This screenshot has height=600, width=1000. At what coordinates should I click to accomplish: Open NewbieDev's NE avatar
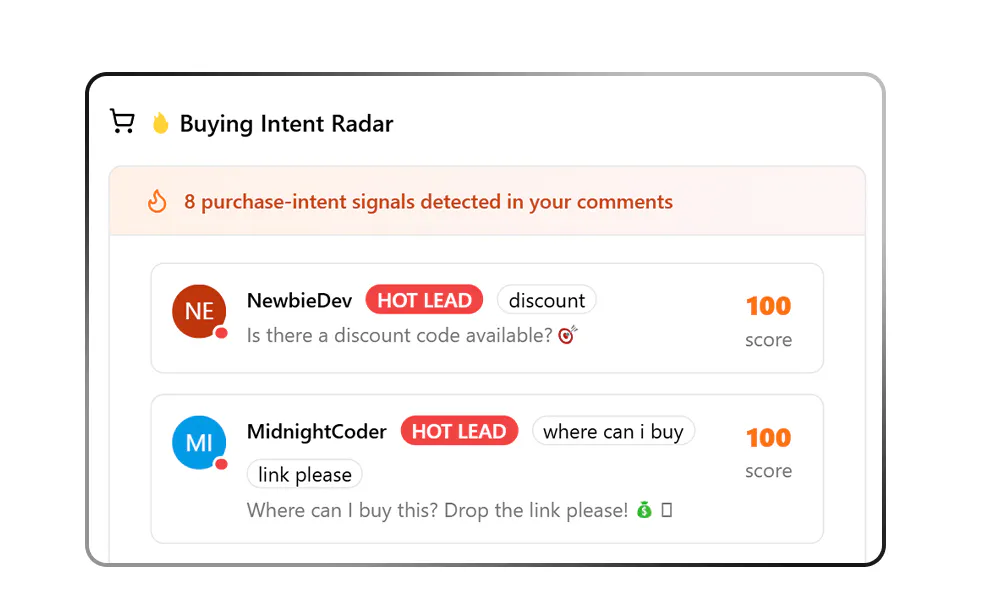[199, 311]
